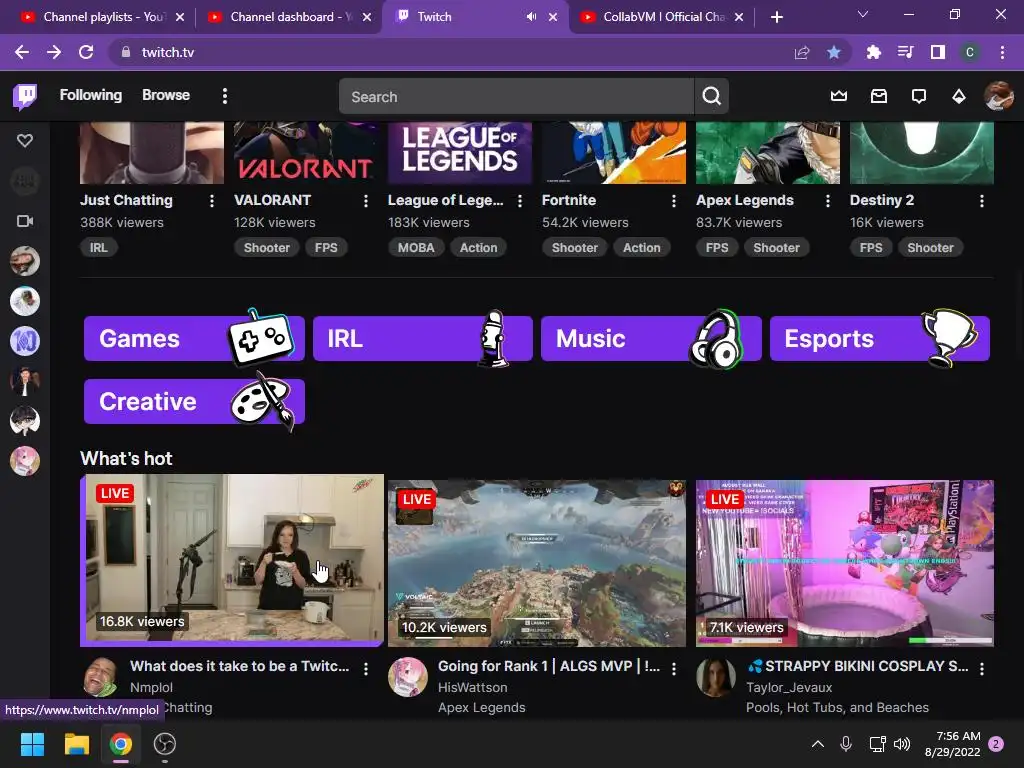
Task: Open the Following tab
Action: [x=91, y=95]
